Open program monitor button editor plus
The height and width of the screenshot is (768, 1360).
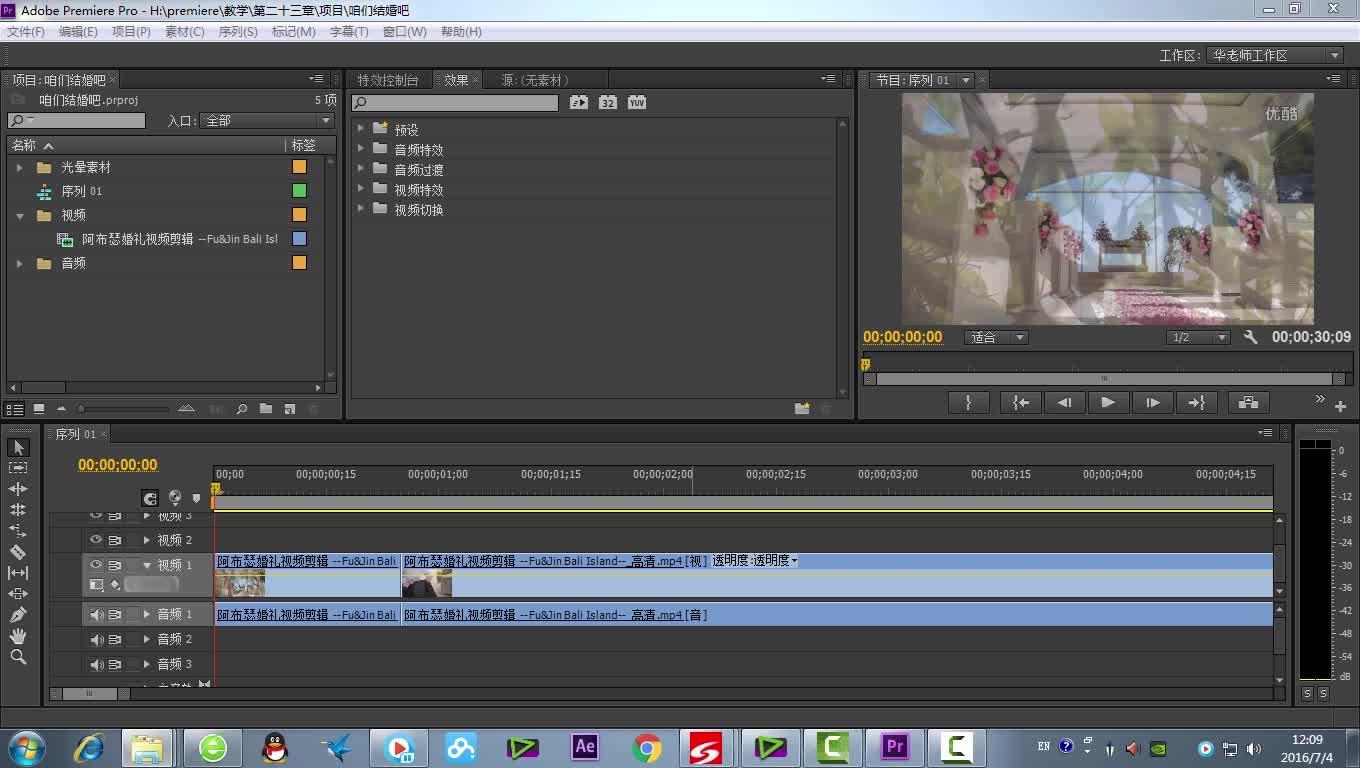pos(1340,406)
